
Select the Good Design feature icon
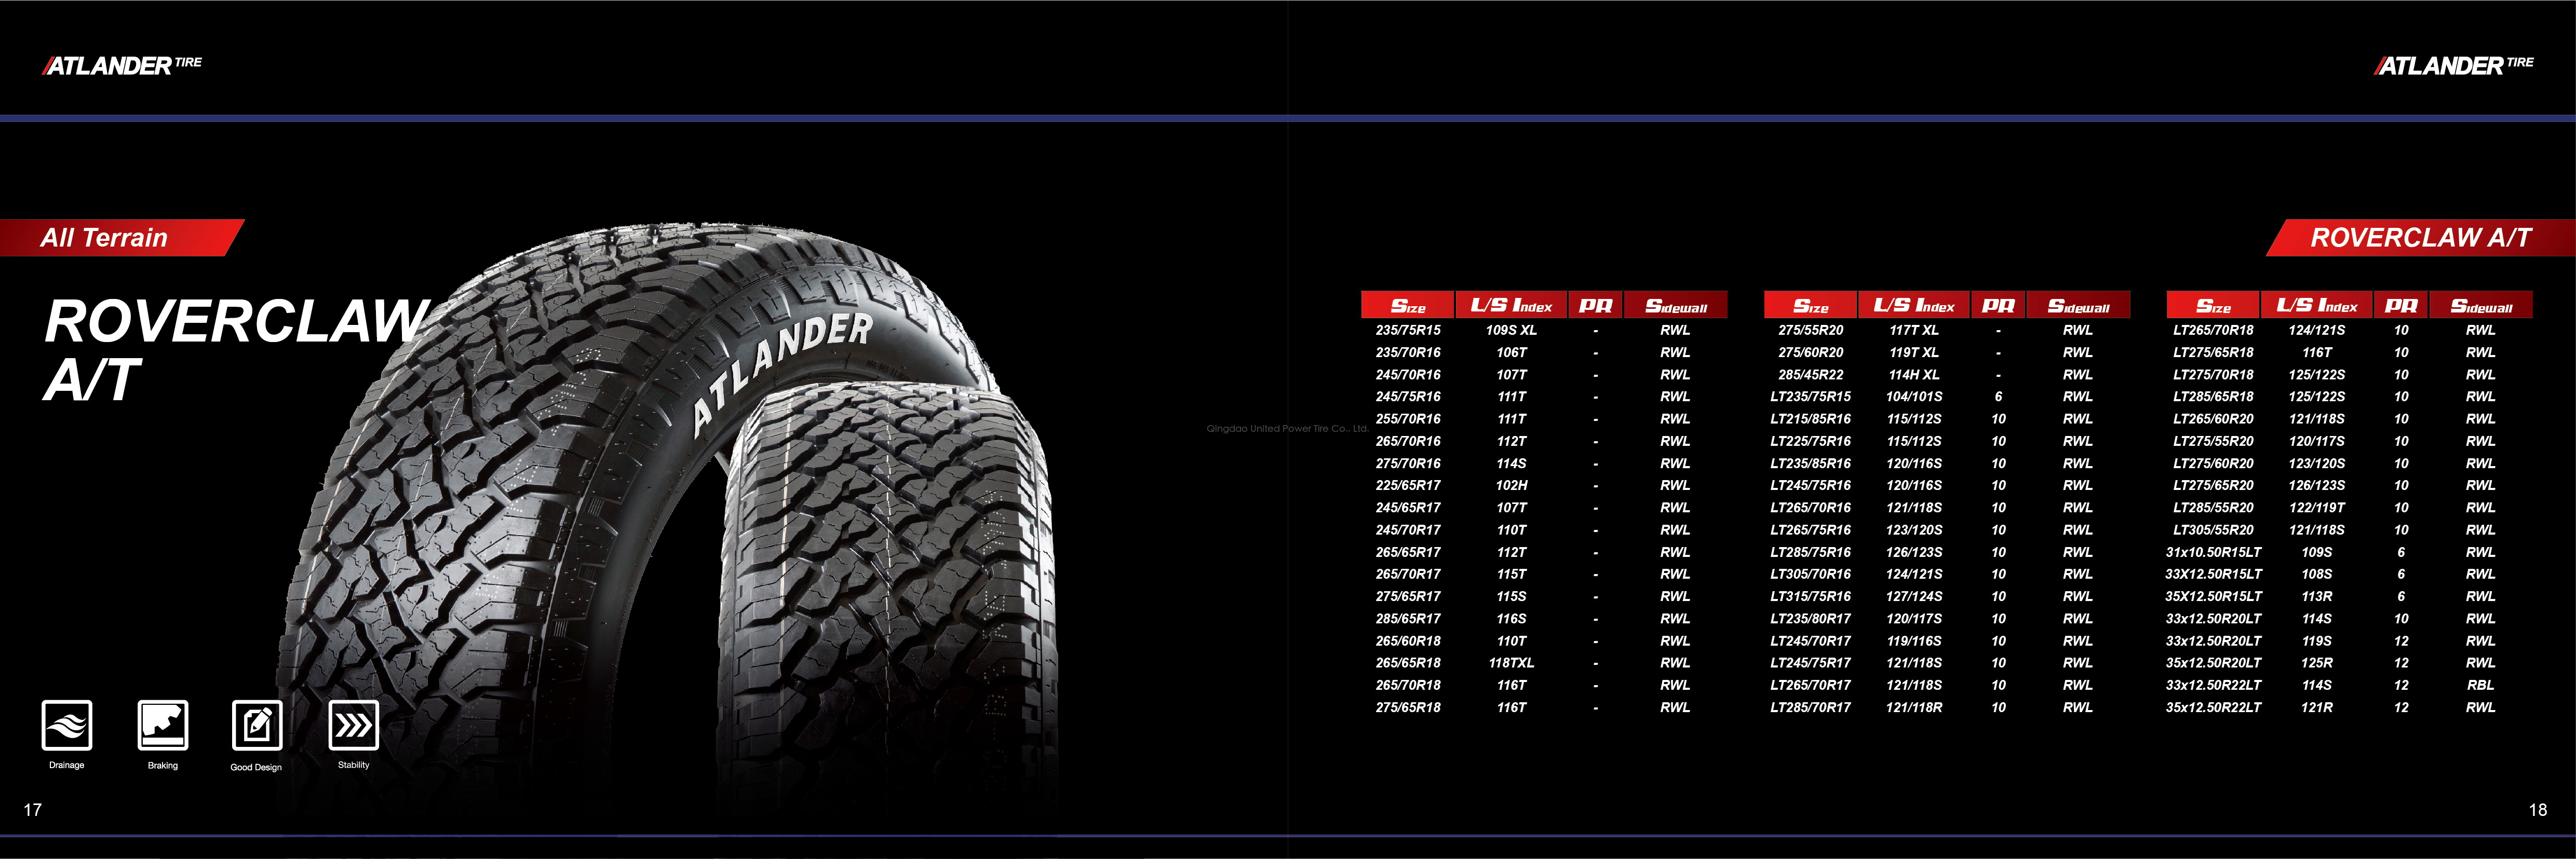tap(257, 725)
